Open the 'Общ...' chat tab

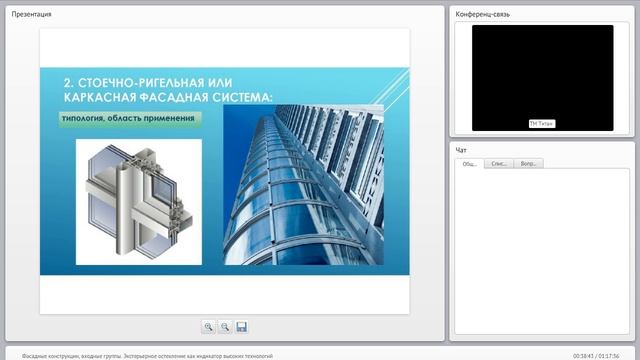[x=470, y=164]
